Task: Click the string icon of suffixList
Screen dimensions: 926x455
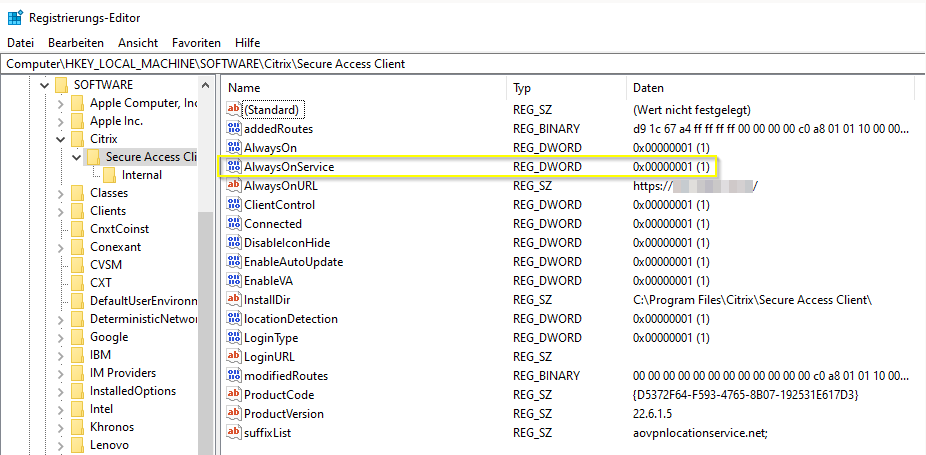Action: point(234,433)
